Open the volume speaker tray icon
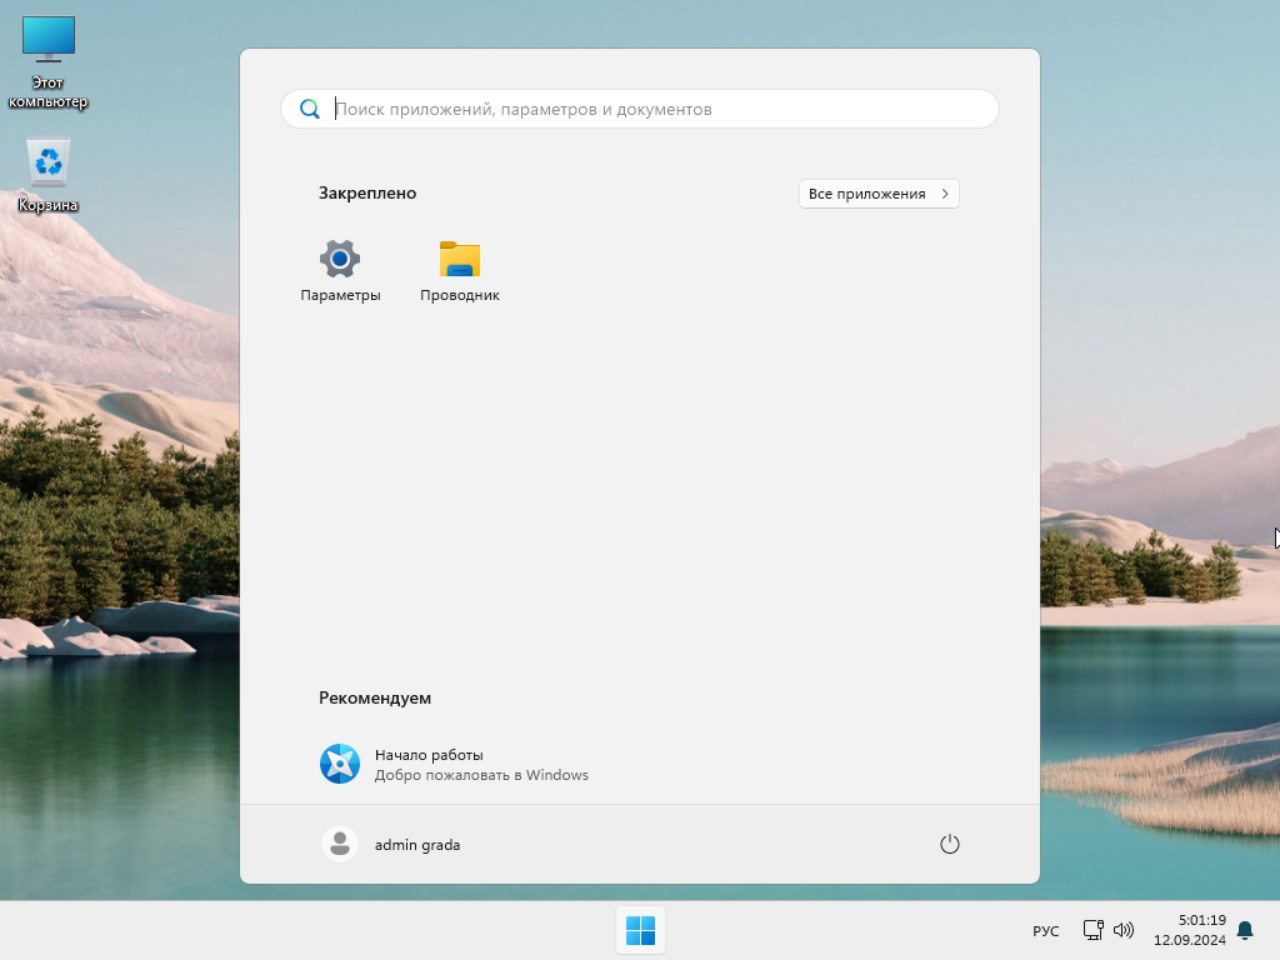 tap(1124, 930)
